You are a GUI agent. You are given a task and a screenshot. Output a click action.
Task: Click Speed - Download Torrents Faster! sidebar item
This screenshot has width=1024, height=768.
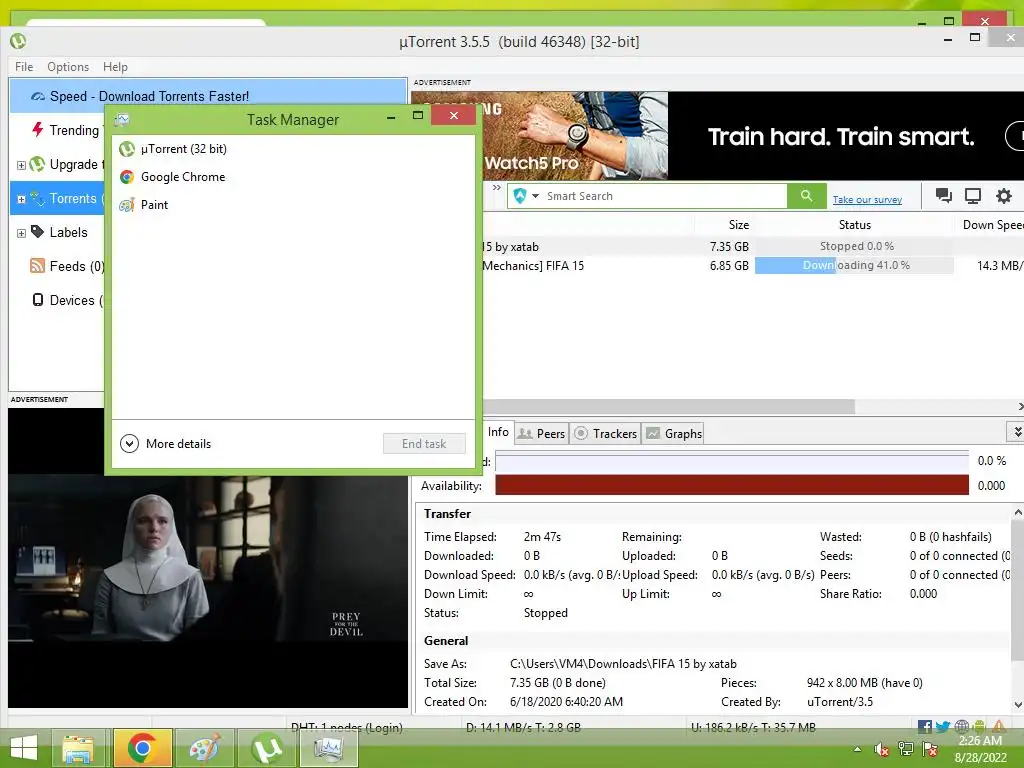208,96
